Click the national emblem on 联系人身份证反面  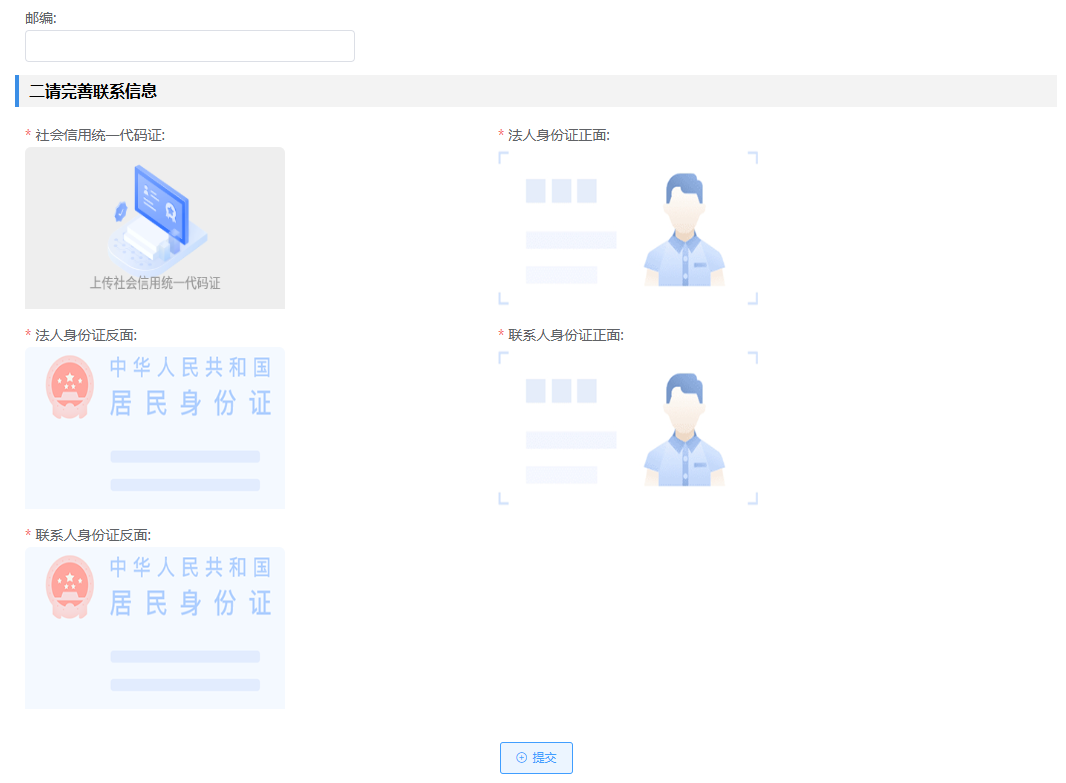point(70,586)
